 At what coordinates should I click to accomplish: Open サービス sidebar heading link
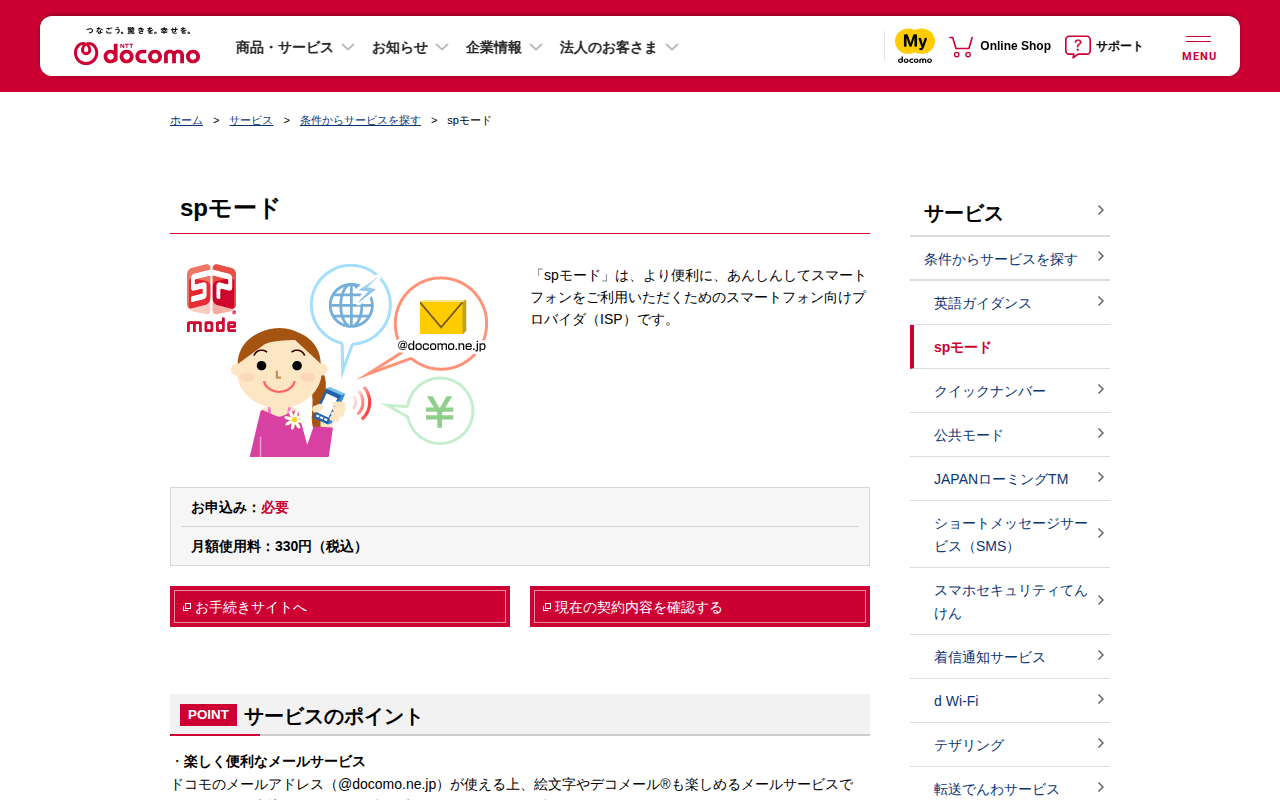(1010, 213)
